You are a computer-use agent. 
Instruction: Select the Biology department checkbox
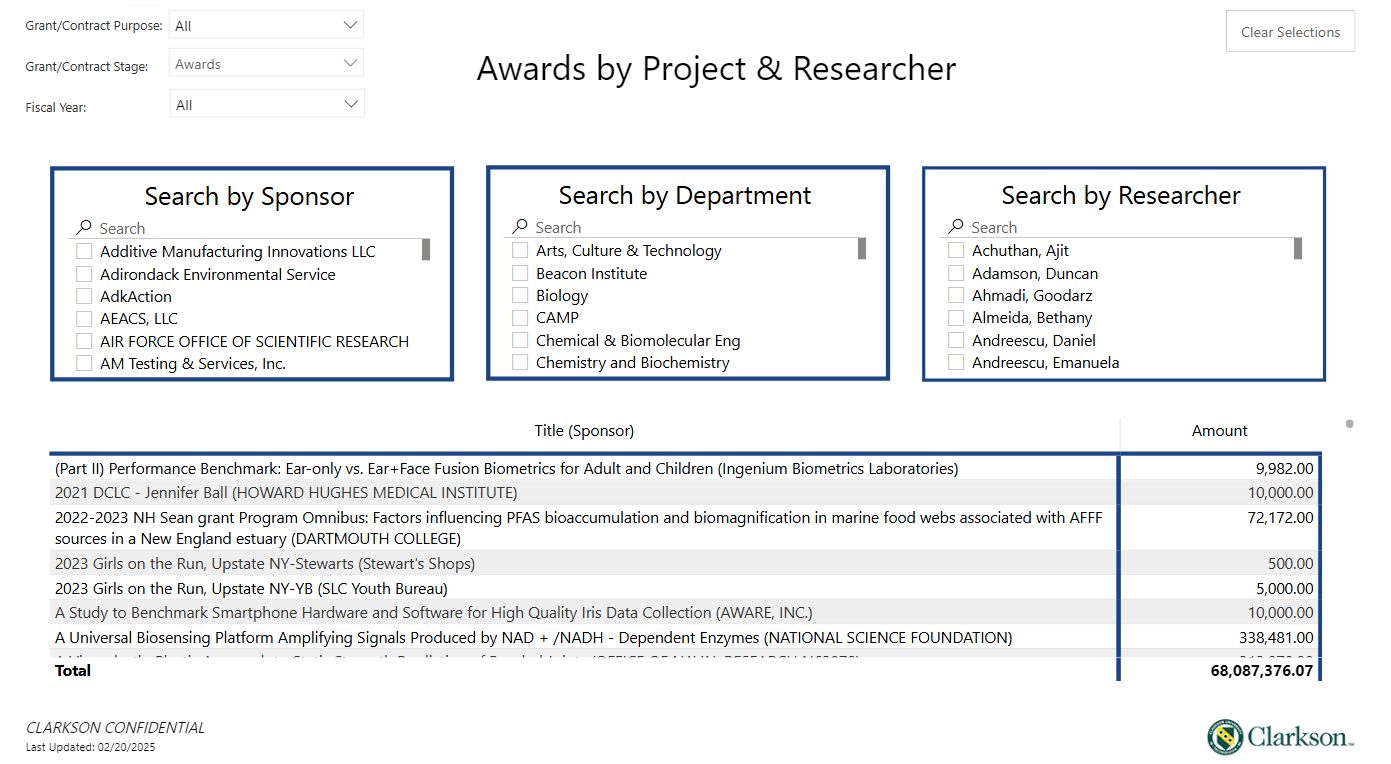(x=520, y=296)
